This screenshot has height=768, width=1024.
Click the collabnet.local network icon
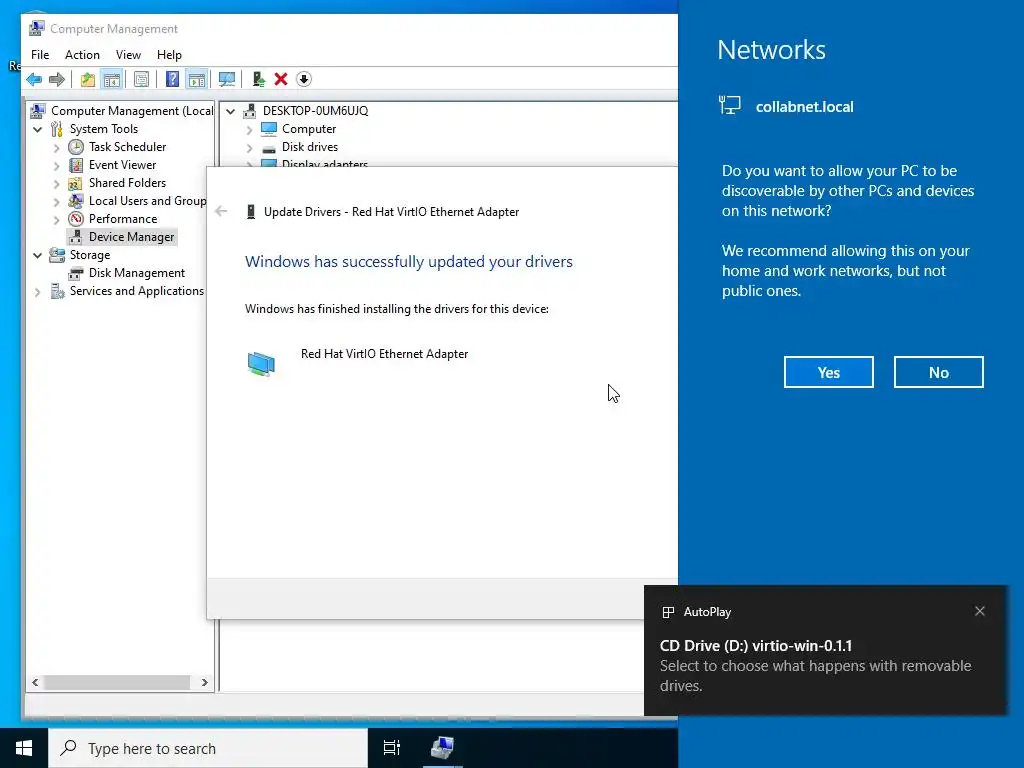click(x=729, y=105)
